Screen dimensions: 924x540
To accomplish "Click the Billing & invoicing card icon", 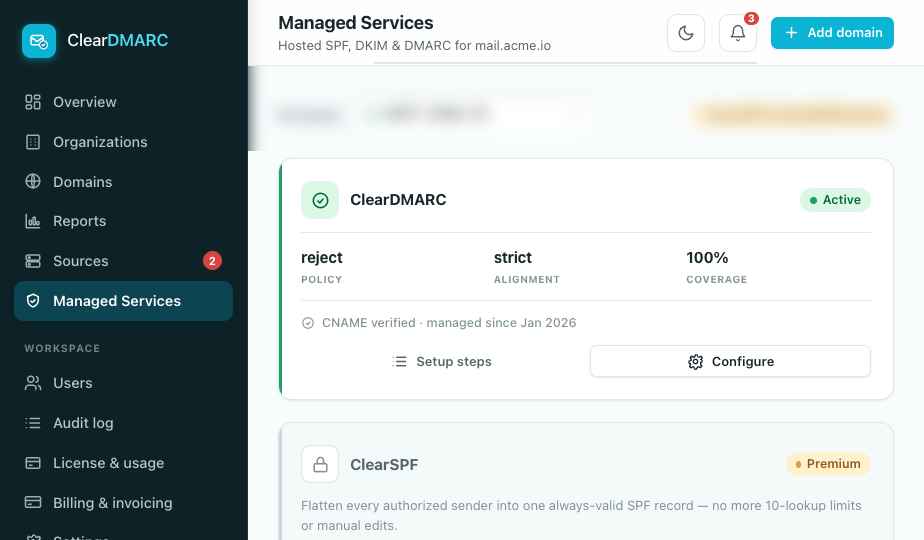I will click(x=33, y=503).
